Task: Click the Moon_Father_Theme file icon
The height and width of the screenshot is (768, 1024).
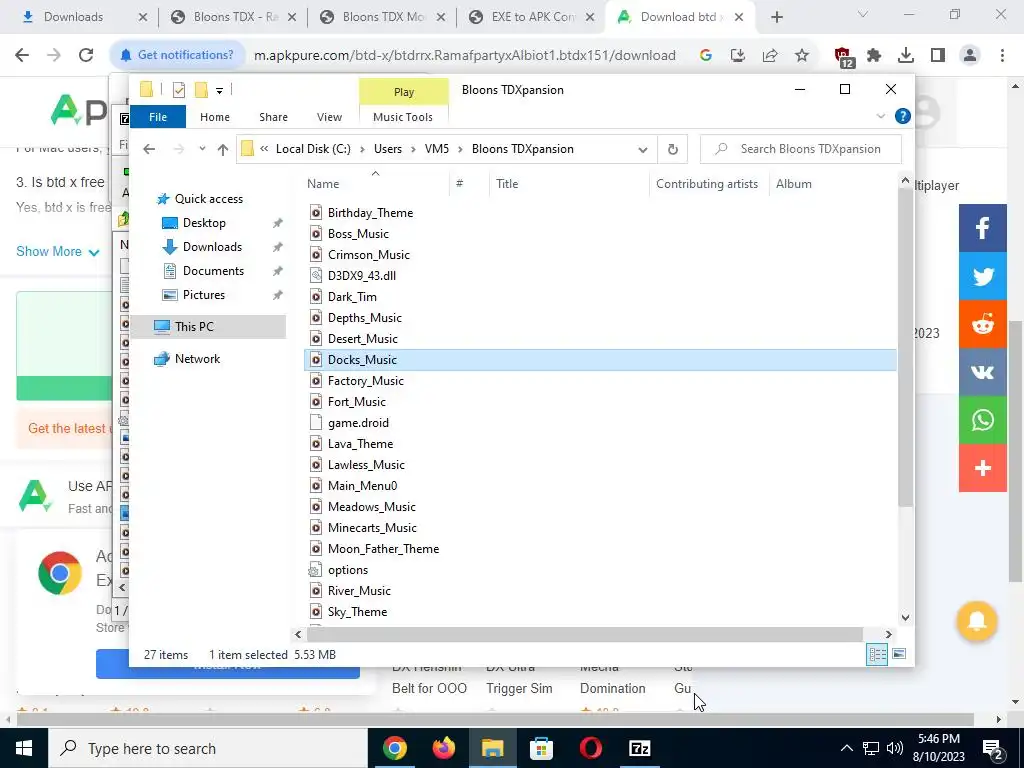Action: [316, 549]
